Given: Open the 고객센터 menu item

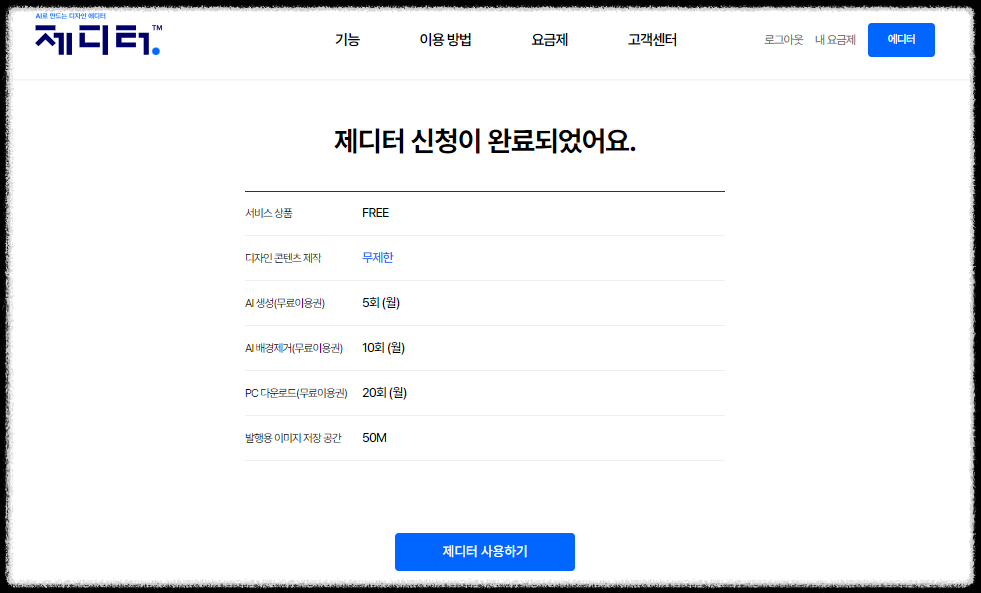Looking at the screenshot, I should [x=655, y=40].
